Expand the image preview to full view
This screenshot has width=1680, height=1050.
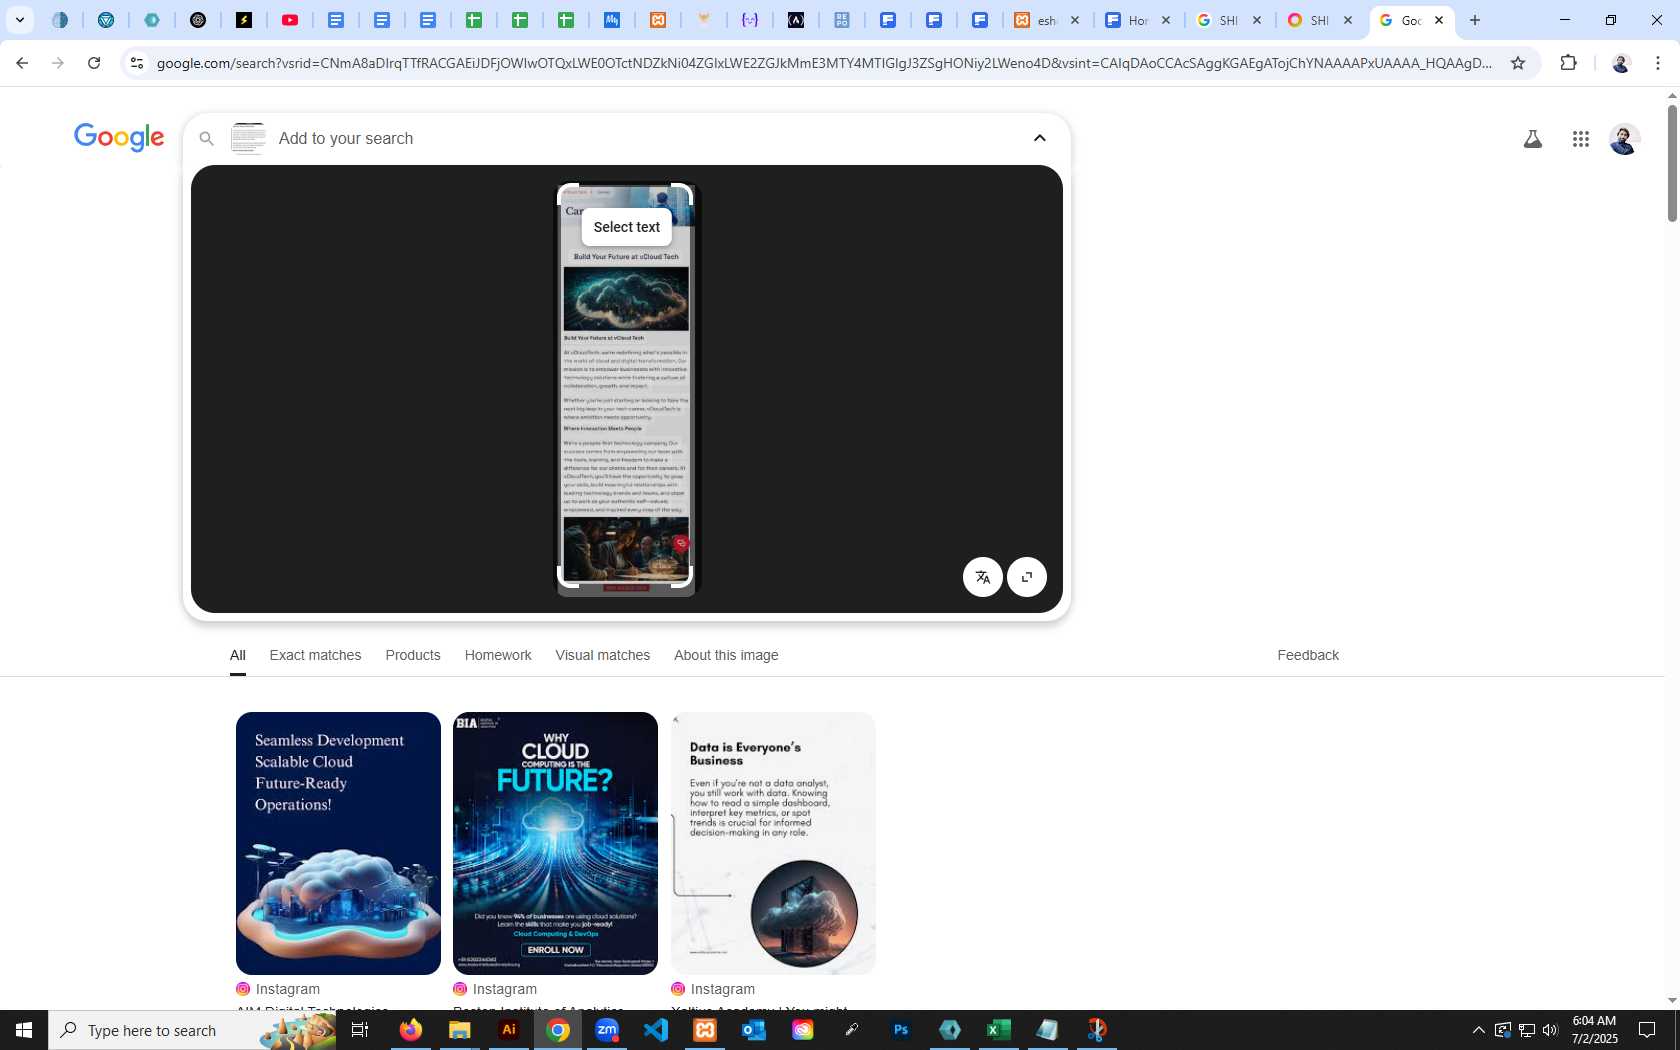pos(1027,577)
